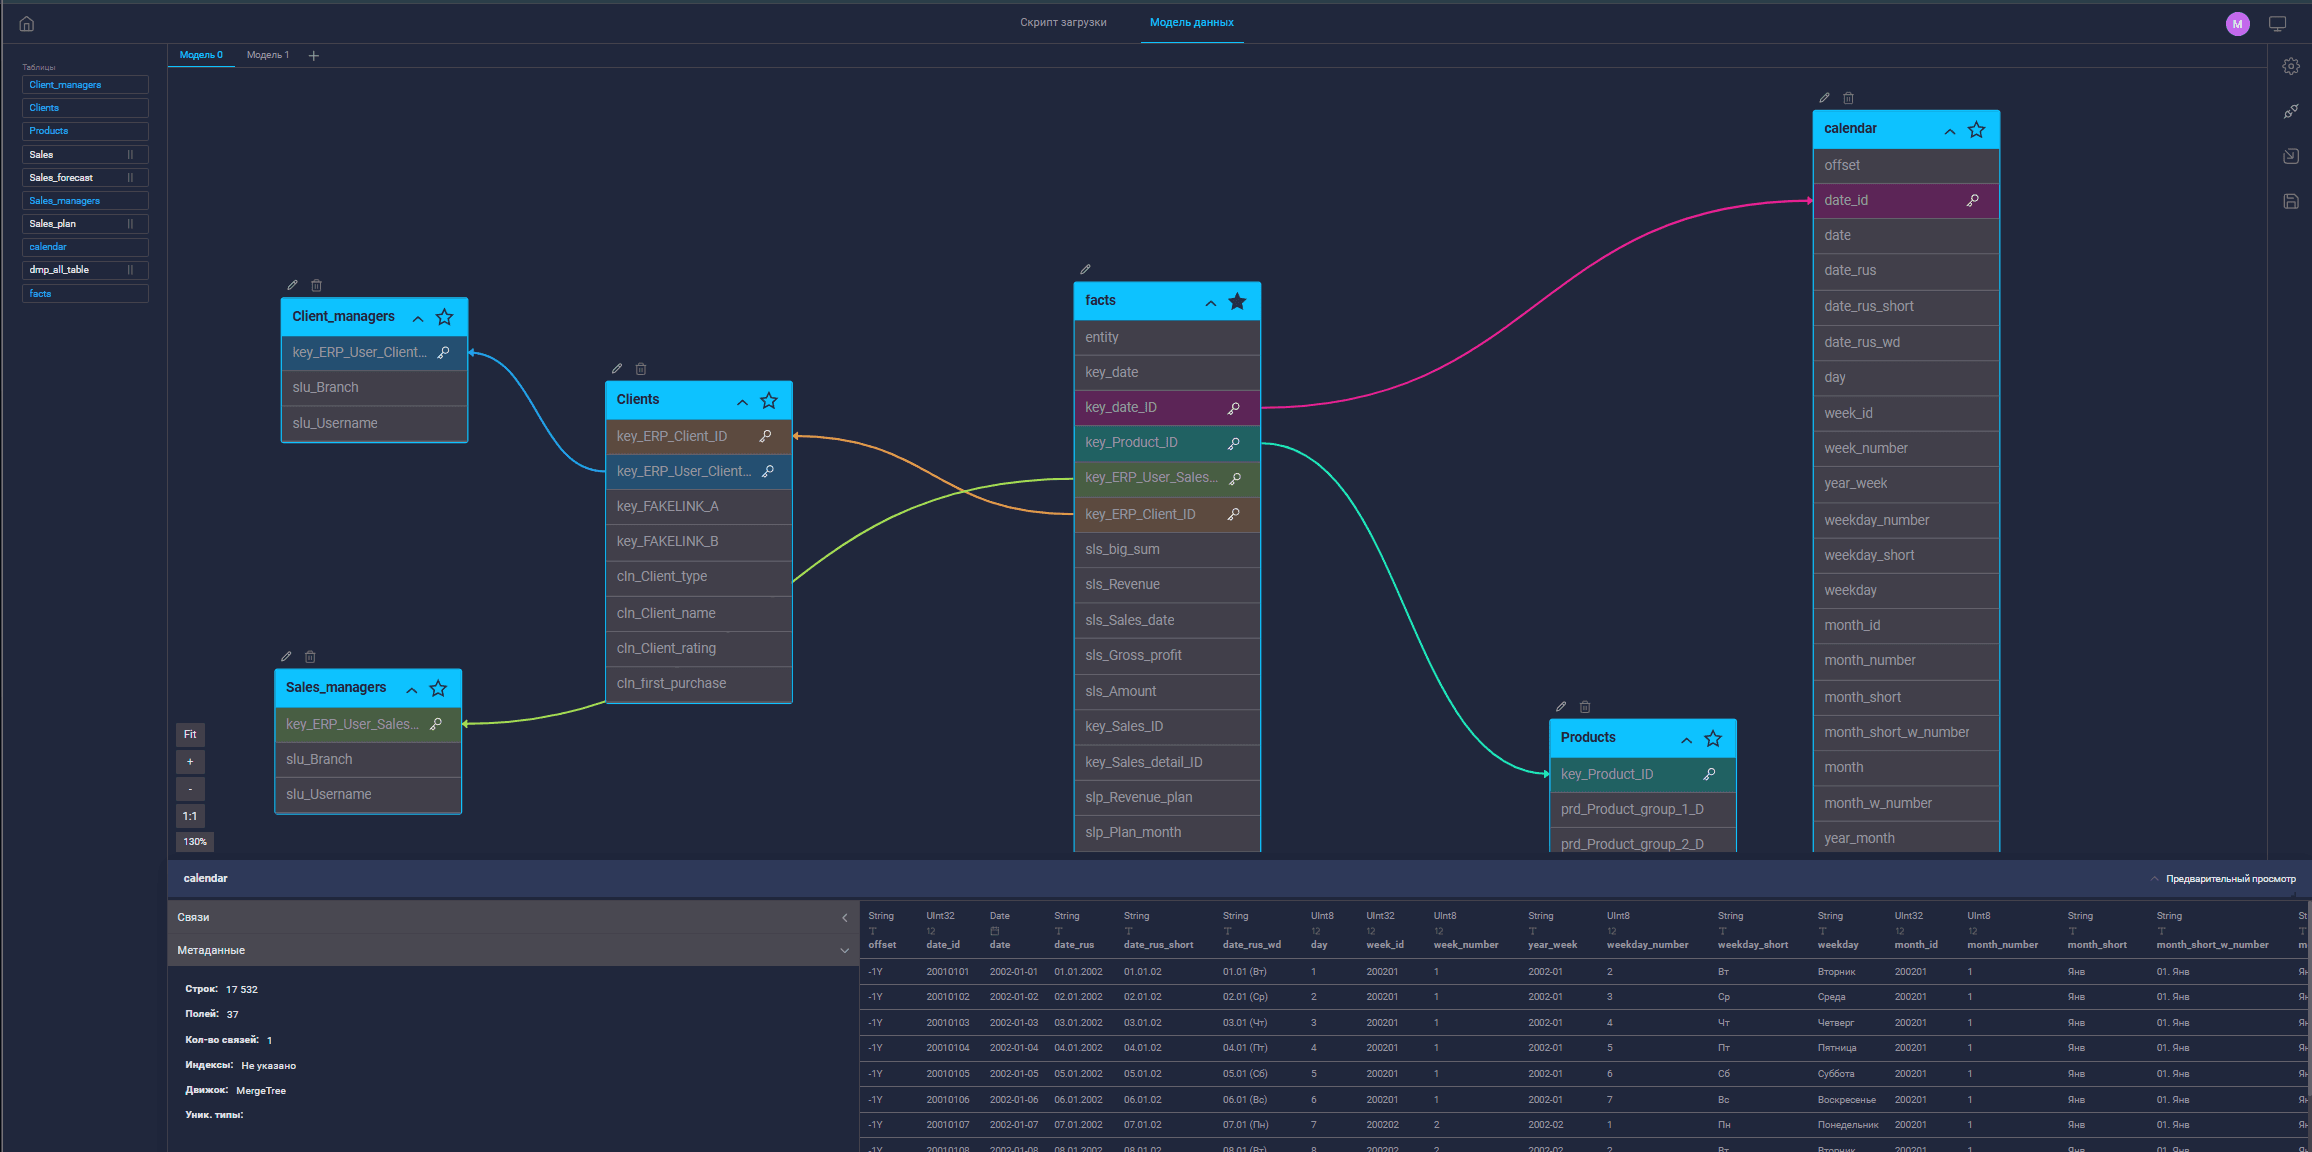This screenshot has width=2312, height=1152.
Task: Open the Модель 1 tab
Action: pyautogui.click(x=268, y=55)
